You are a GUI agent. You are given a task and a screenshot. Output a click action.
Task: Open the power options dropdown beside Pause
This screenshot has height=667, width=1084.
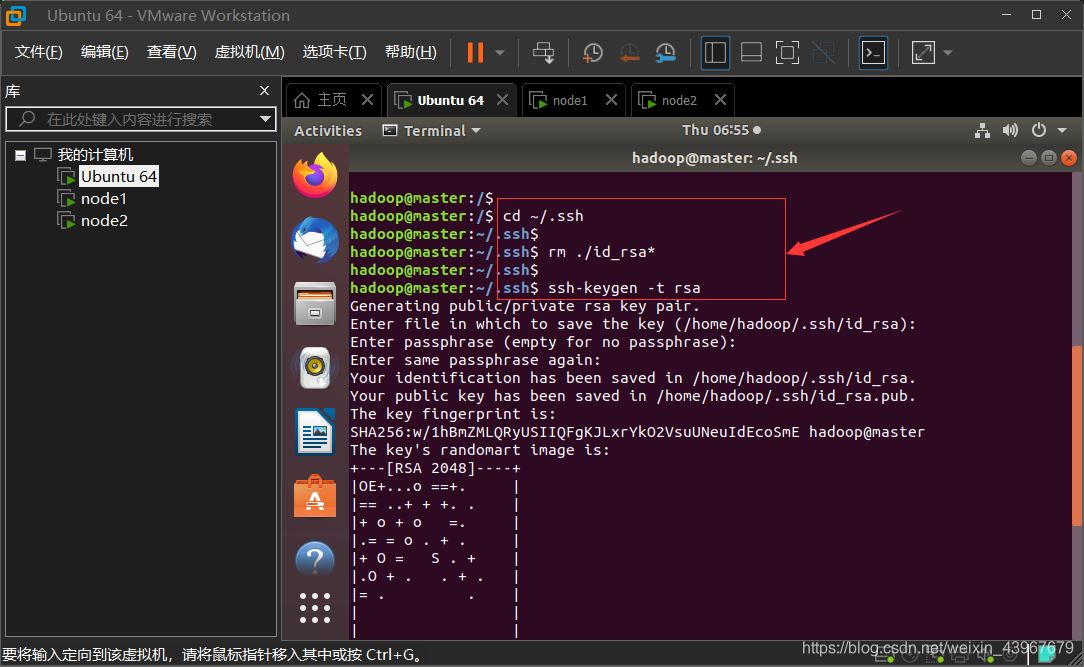tap(500, 53)
